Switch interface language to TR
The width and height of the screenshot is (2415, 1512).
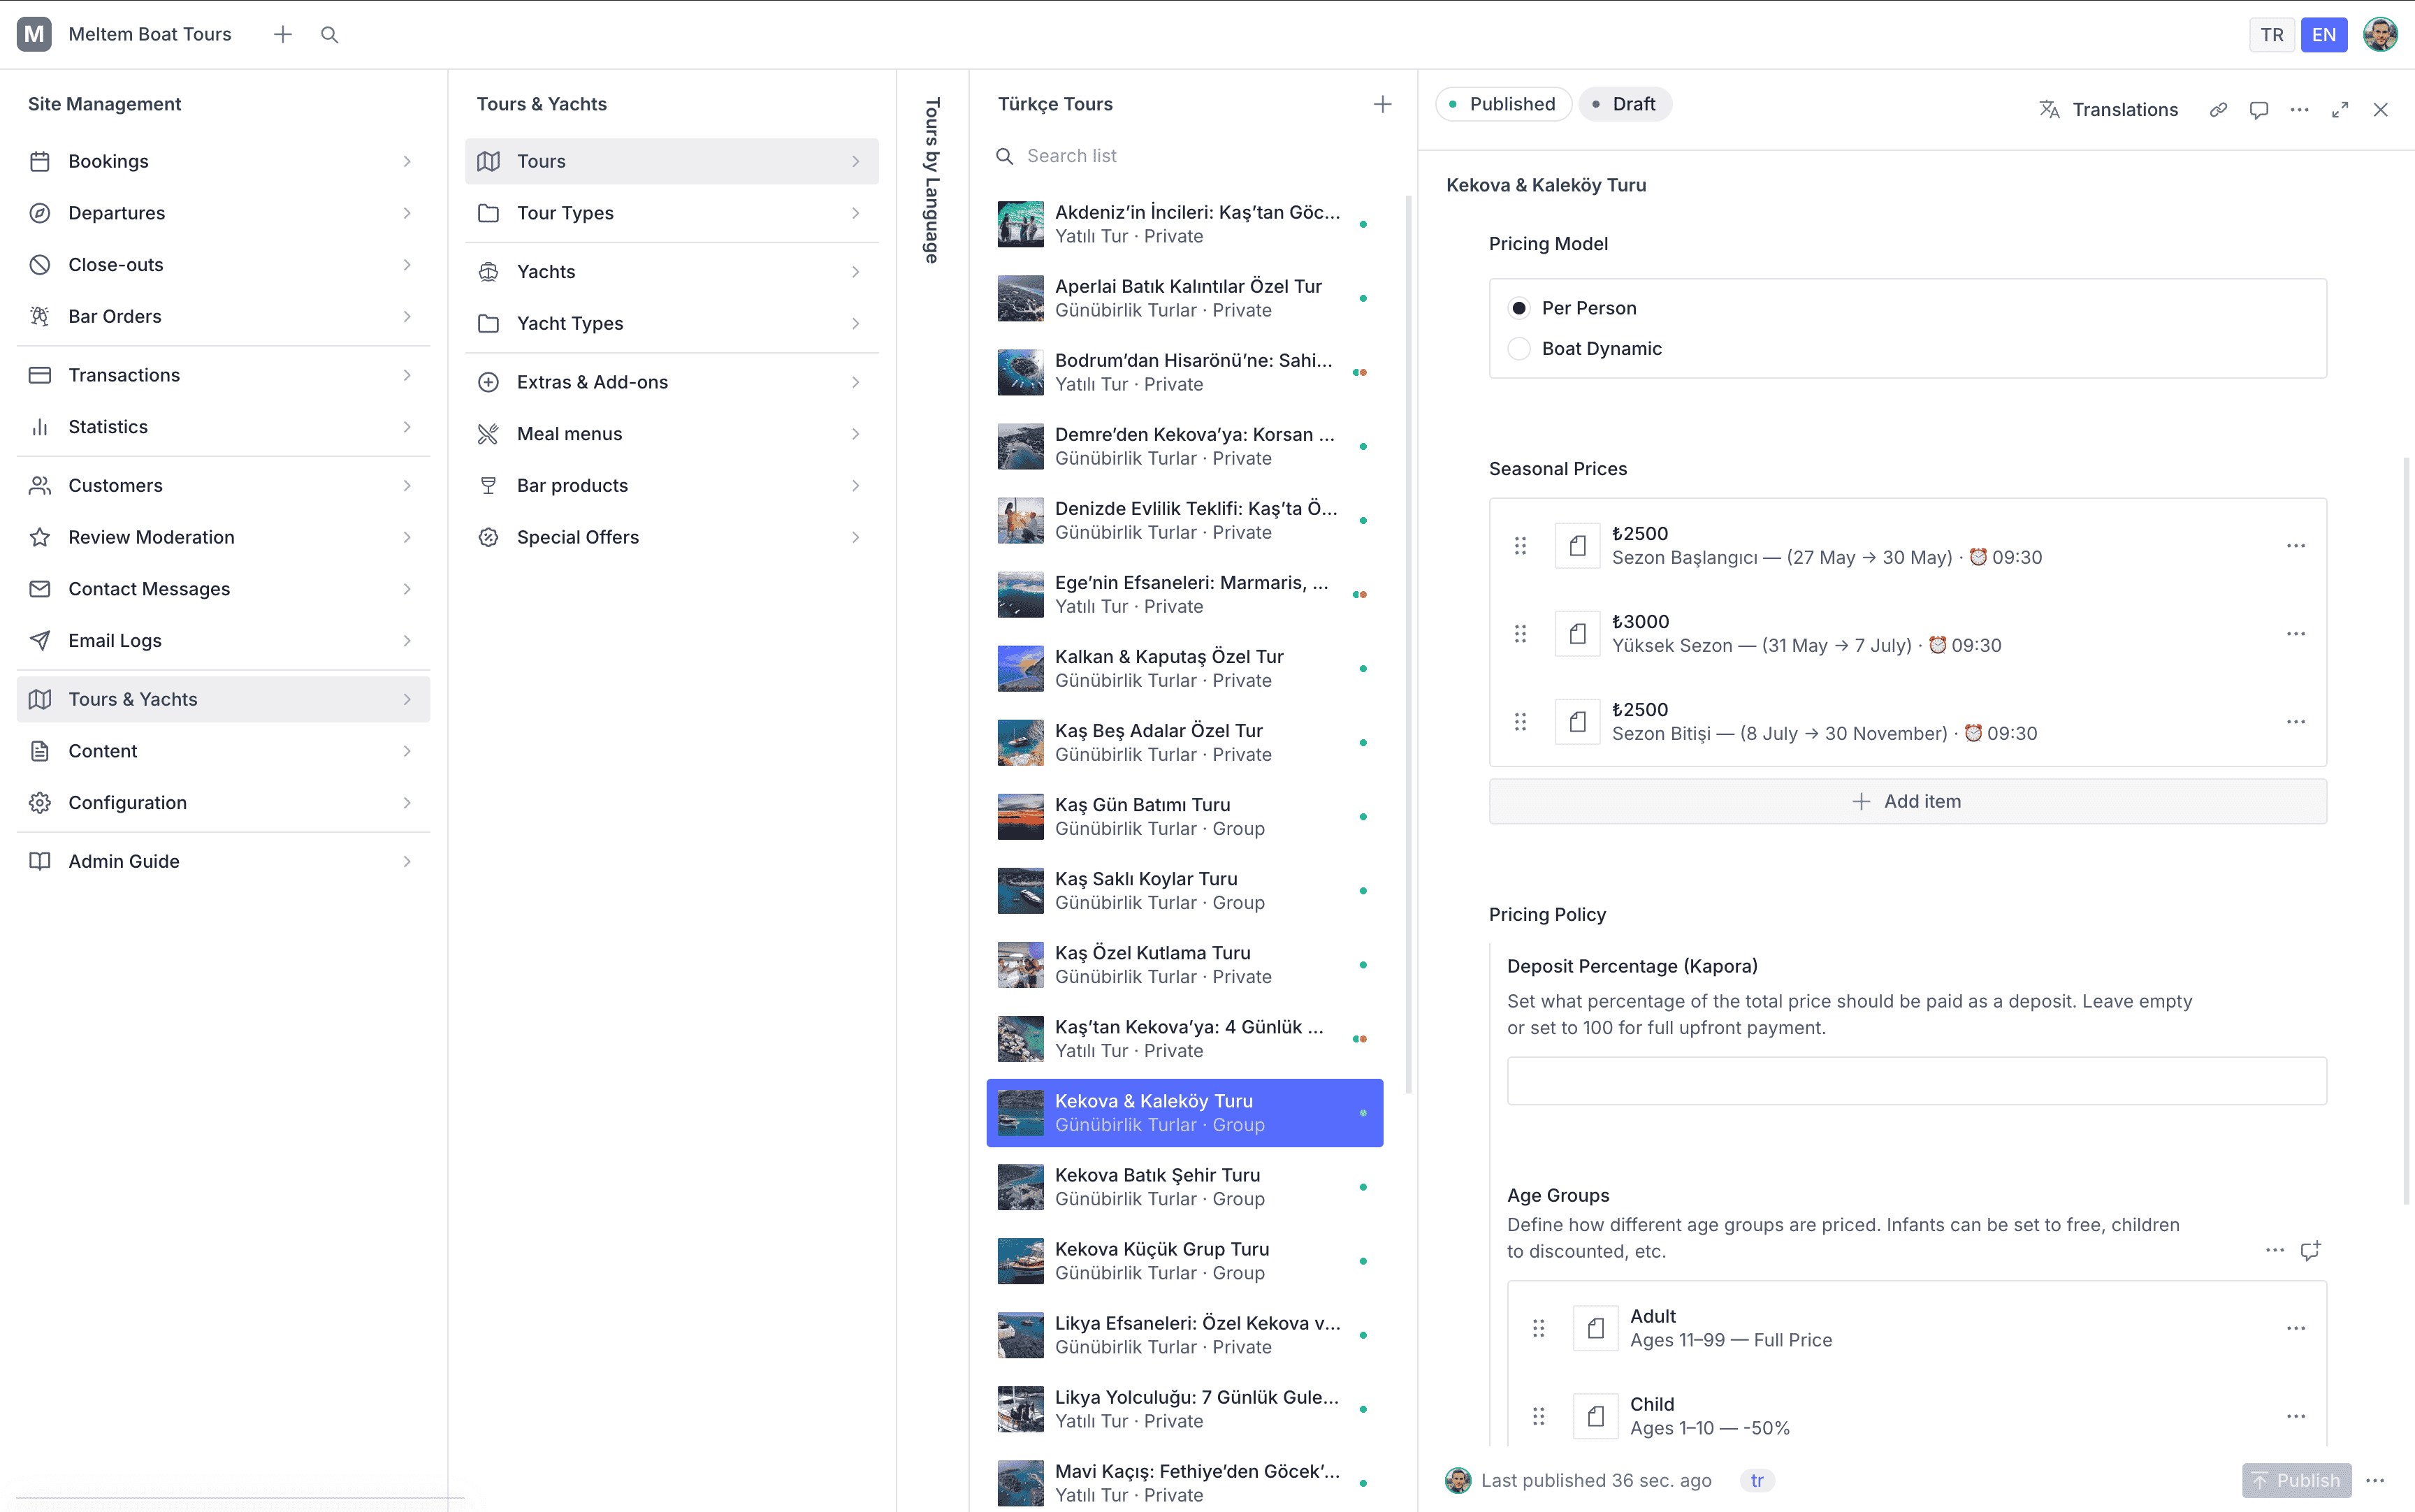2271,34
